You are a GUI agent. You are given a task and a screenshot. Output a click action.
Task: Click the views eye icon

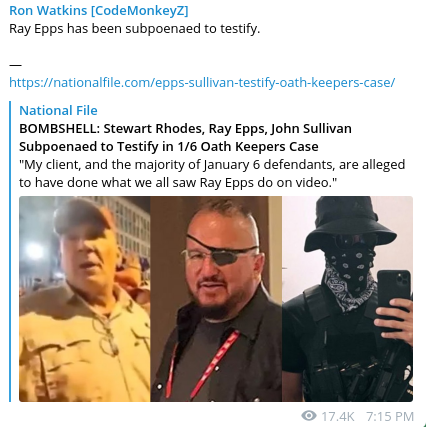[x=309, y=416]
